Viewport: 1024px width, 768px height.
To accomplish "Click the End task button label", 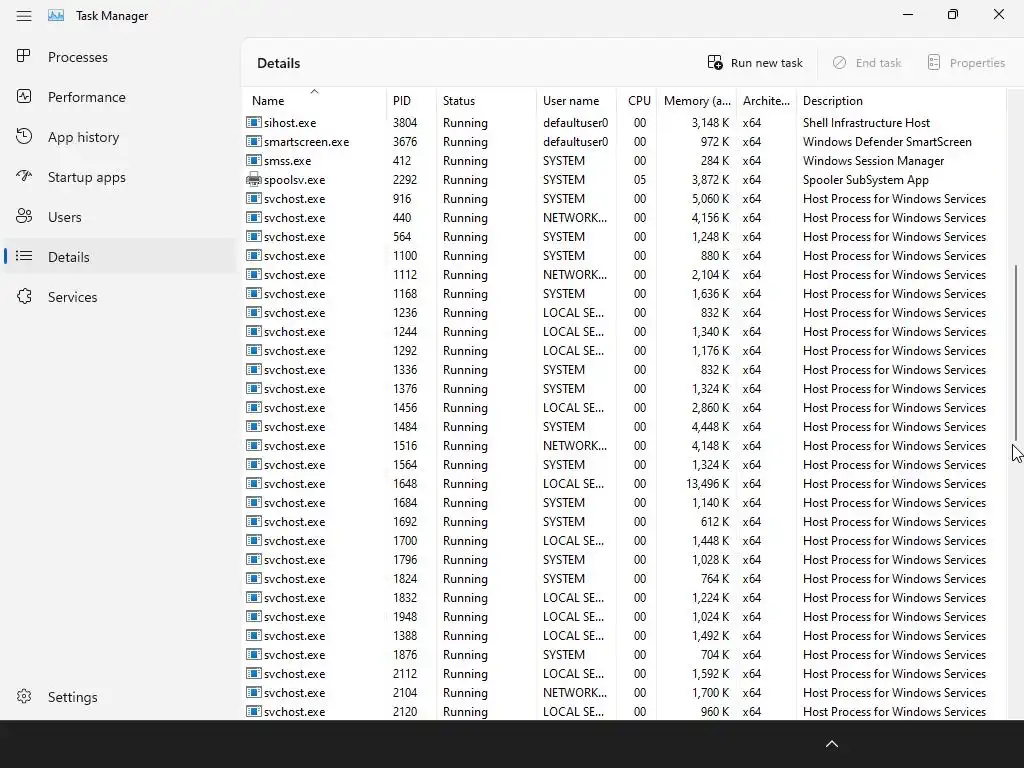I will click(x=878, y=63).
